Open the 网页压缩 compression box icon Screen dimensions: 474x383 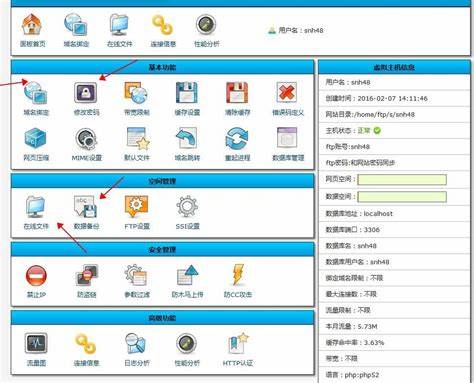coord(36,138)
